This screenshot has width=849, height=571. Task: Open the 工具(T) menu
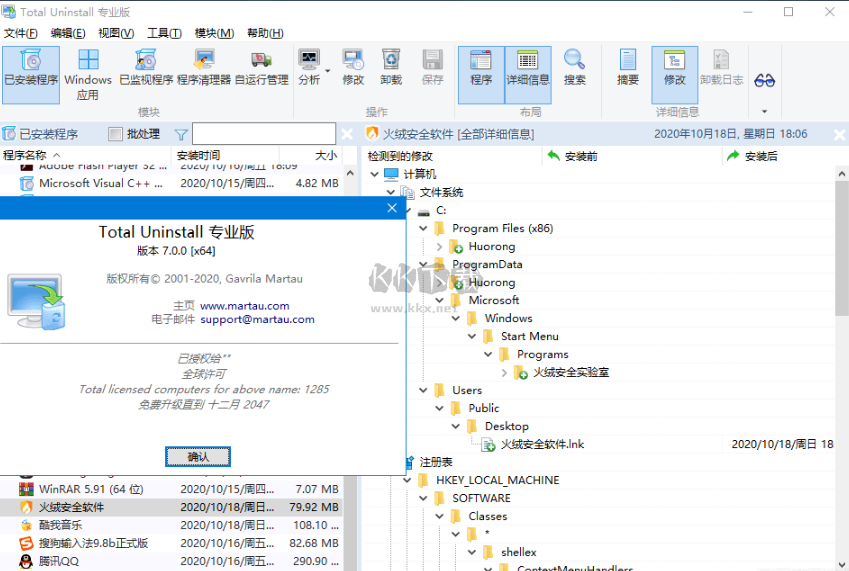click(164, 33)
